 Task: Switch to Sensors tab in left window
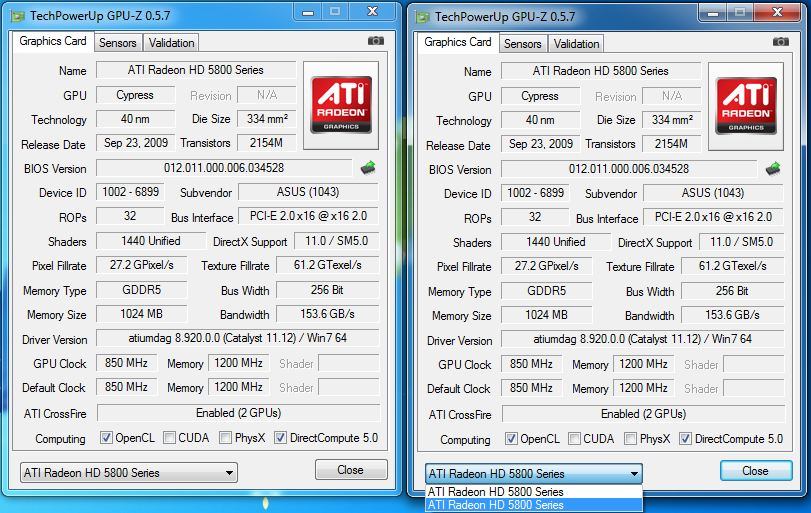(117, 43)
